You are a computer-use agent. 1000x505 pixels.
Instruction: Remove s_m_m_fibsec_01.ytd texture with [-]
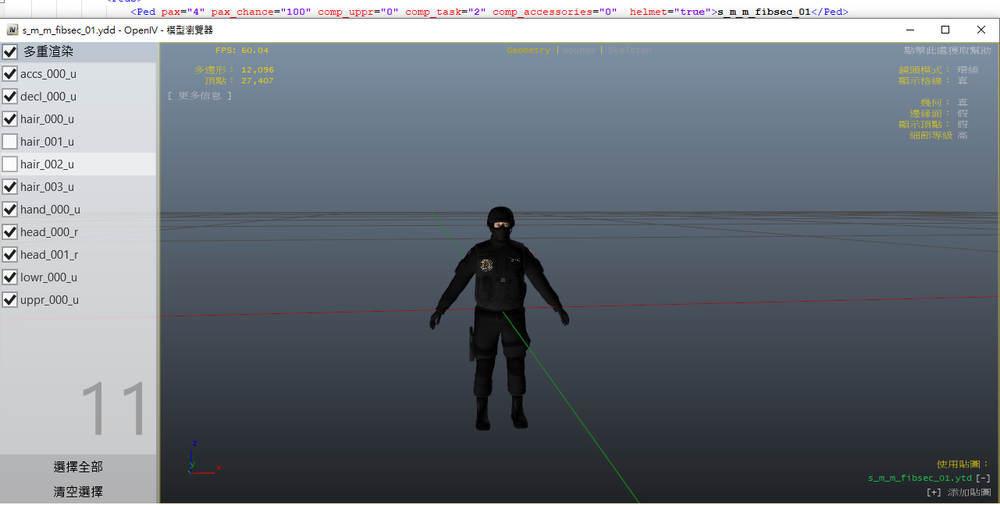point(983,478)
